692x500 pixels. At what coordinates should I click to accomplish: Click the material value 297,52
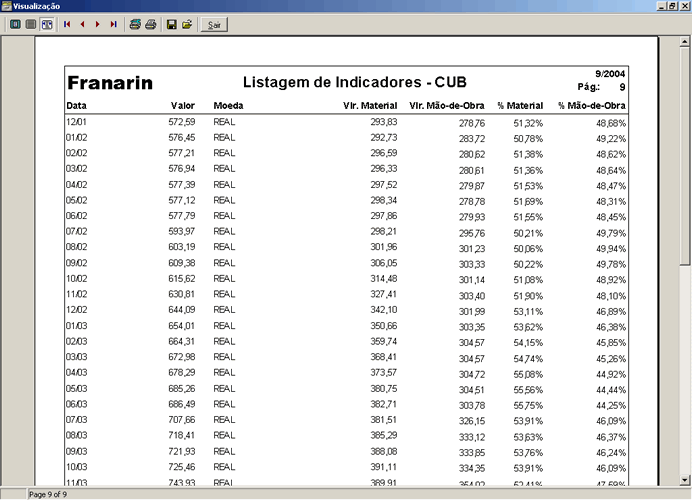click(384, 184)
